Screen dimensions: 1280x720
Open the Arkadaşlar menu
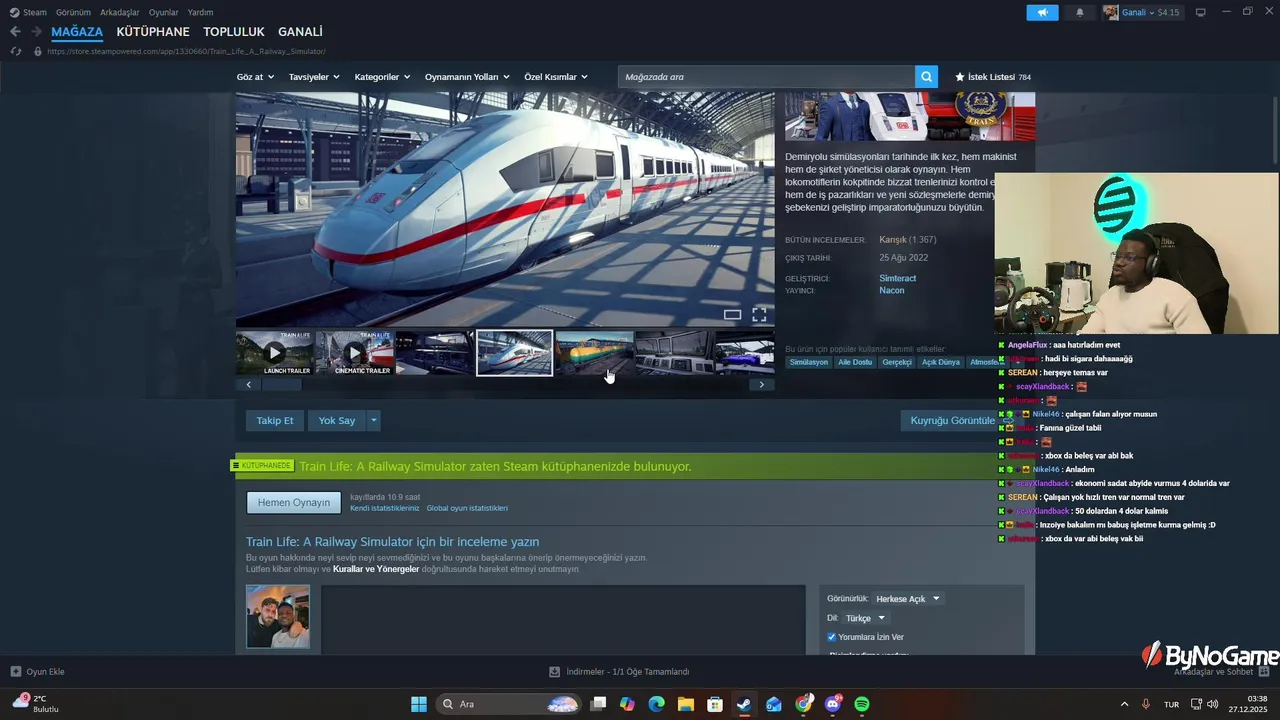point(120,12)
